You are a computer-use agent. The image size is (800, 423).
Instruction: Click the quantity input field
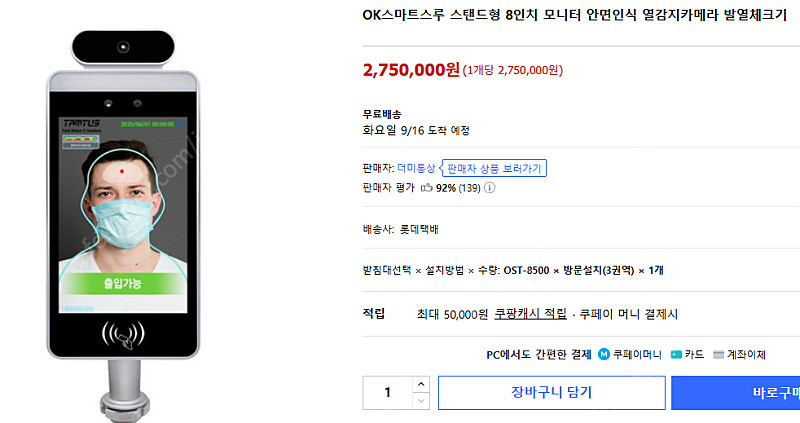point(387,392)
